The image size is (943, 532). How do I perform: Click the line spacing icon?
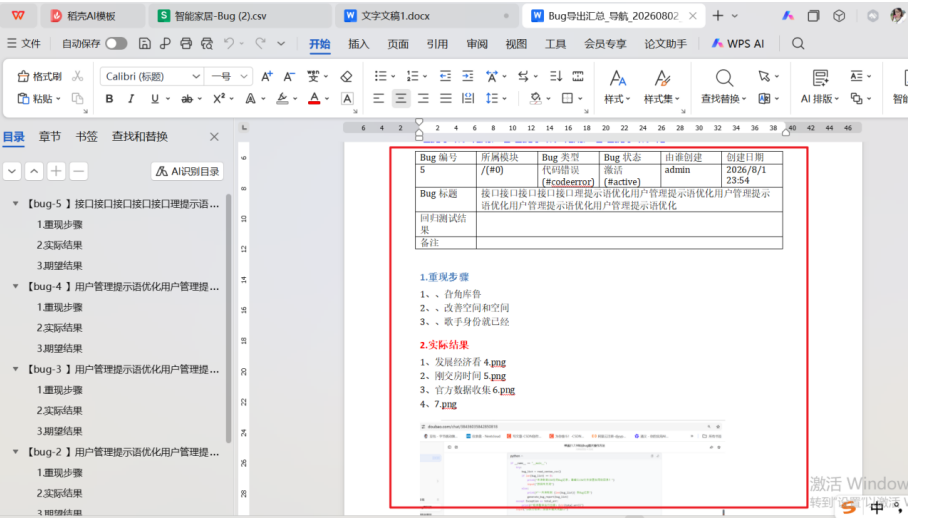pyautogui.click(x=492, y=99)
